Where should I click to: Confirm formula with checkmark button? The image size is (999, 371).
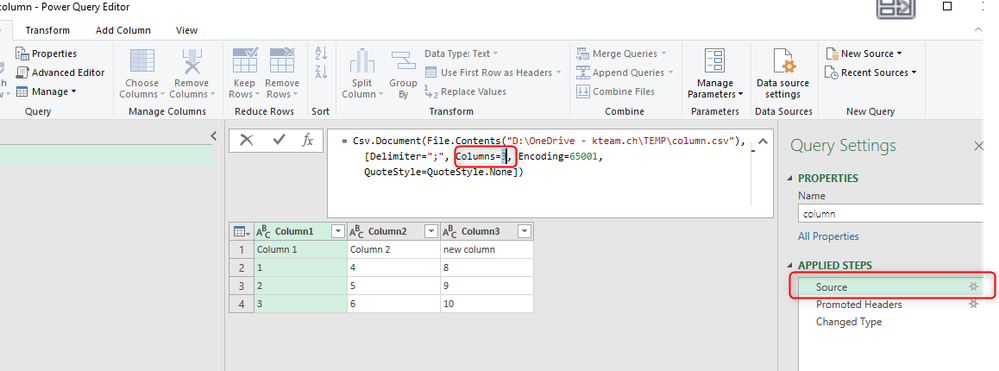pyautogui.click(x=278, y=141)
